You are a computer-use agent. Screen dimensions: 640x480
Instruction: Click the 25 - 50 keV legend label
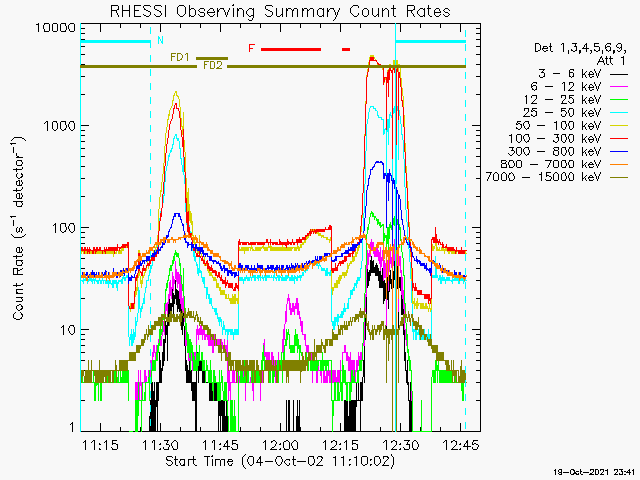click(x=562, y=113)
